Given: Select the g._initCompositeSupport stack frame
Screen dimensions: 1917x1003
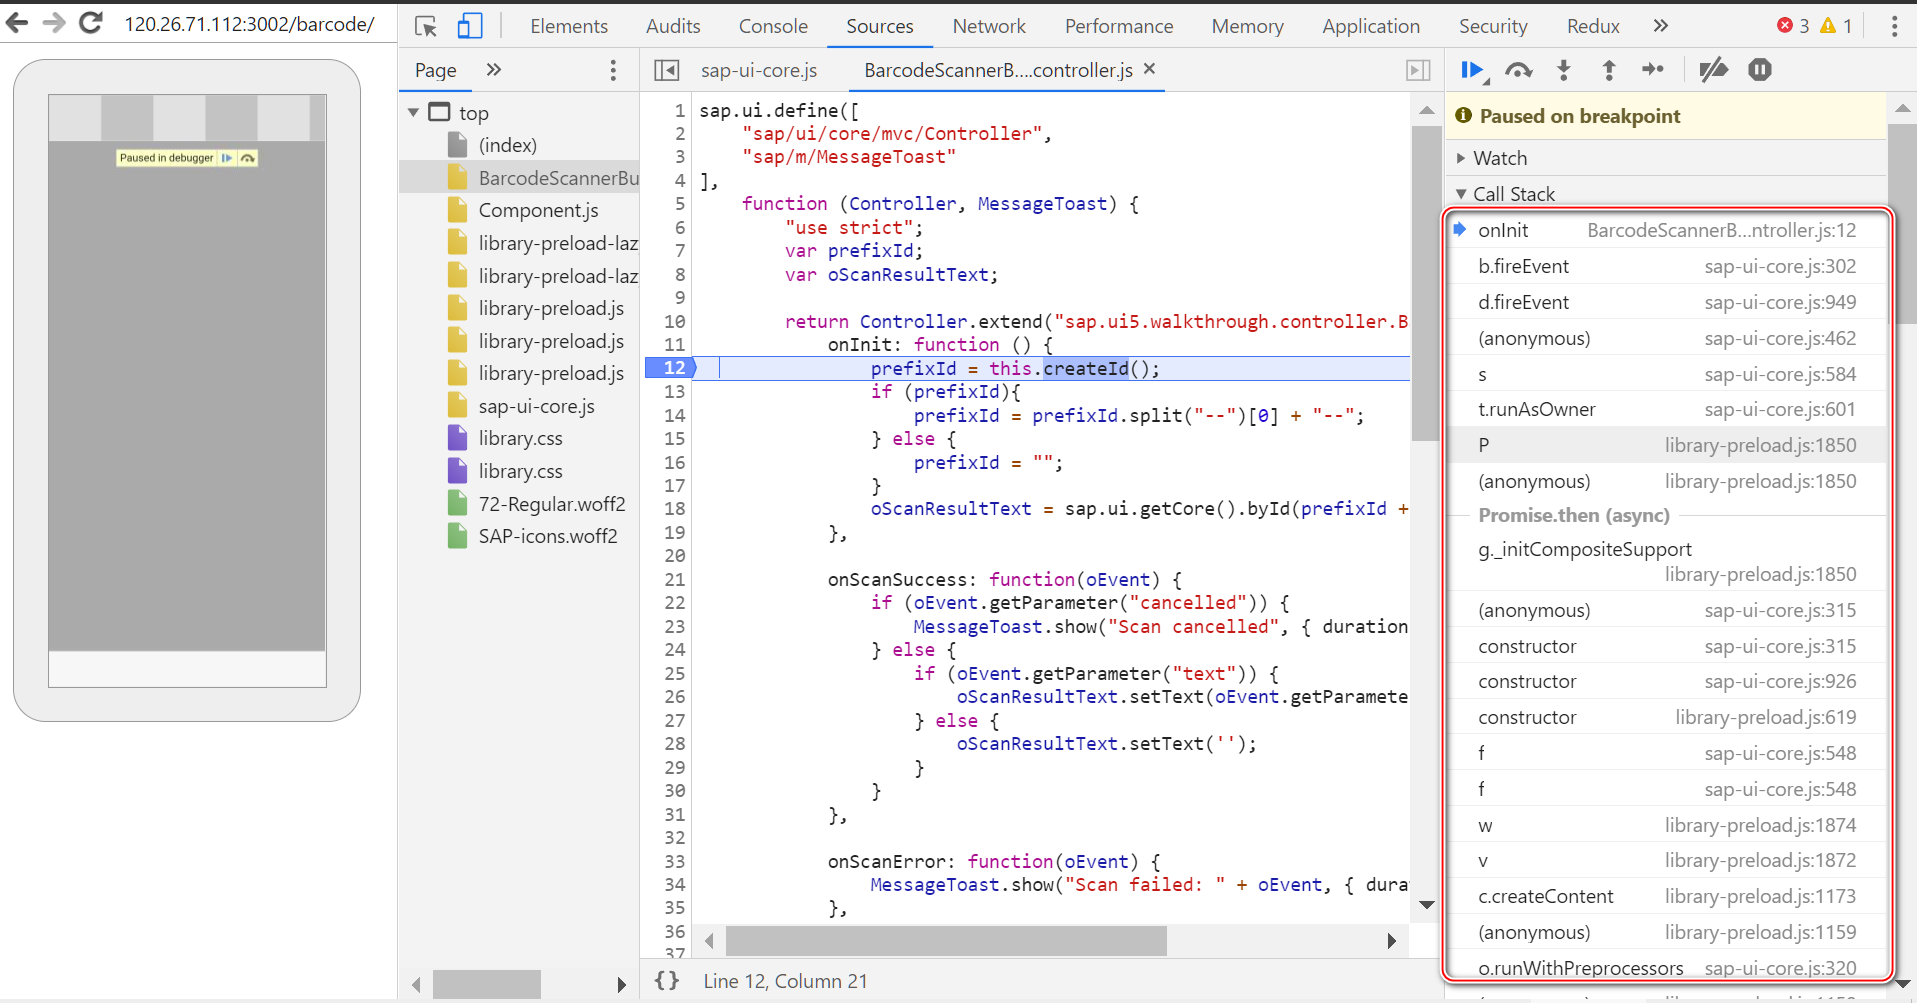Looking at the screenshot, I should pyautogui.click(x=1666, y=562).
